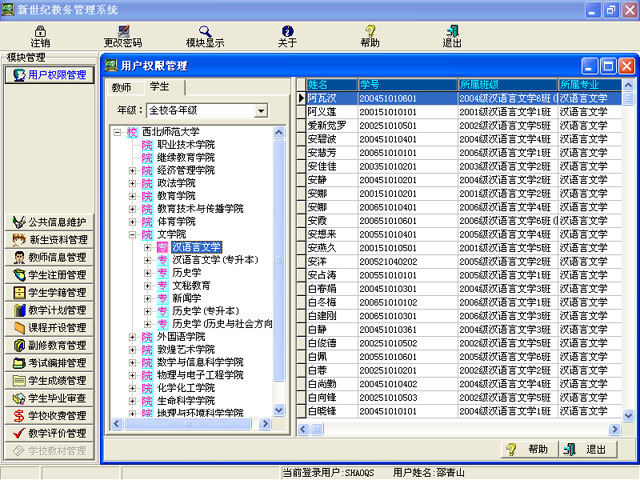640x480 pixels.
Task: Select 数学与信息科学学院 tree item
Action: click(200, 362)
